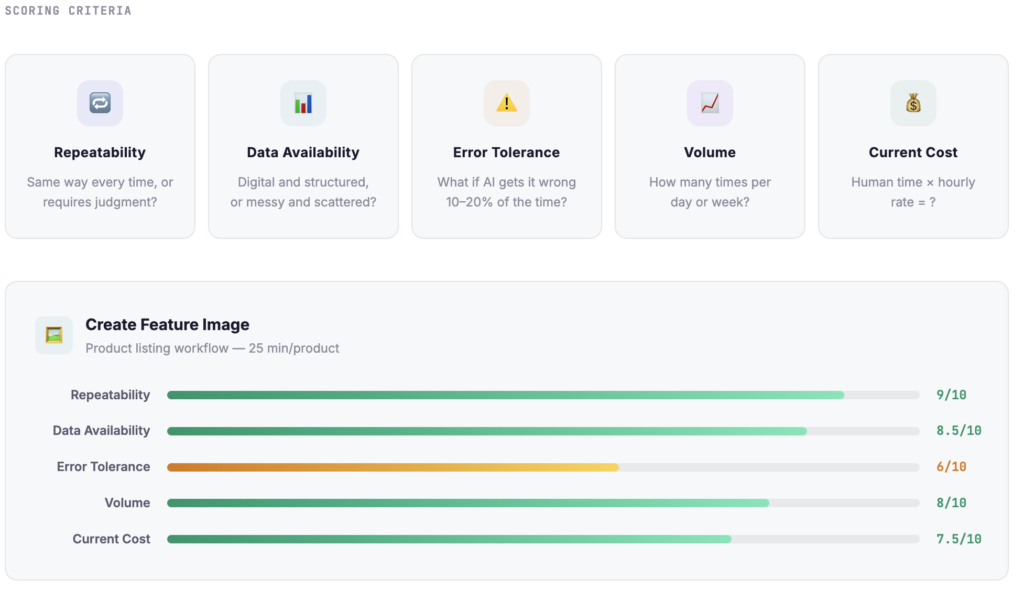Click the Current Cost progress bar
The image size is (1024, 590).
tap(449, 539)
